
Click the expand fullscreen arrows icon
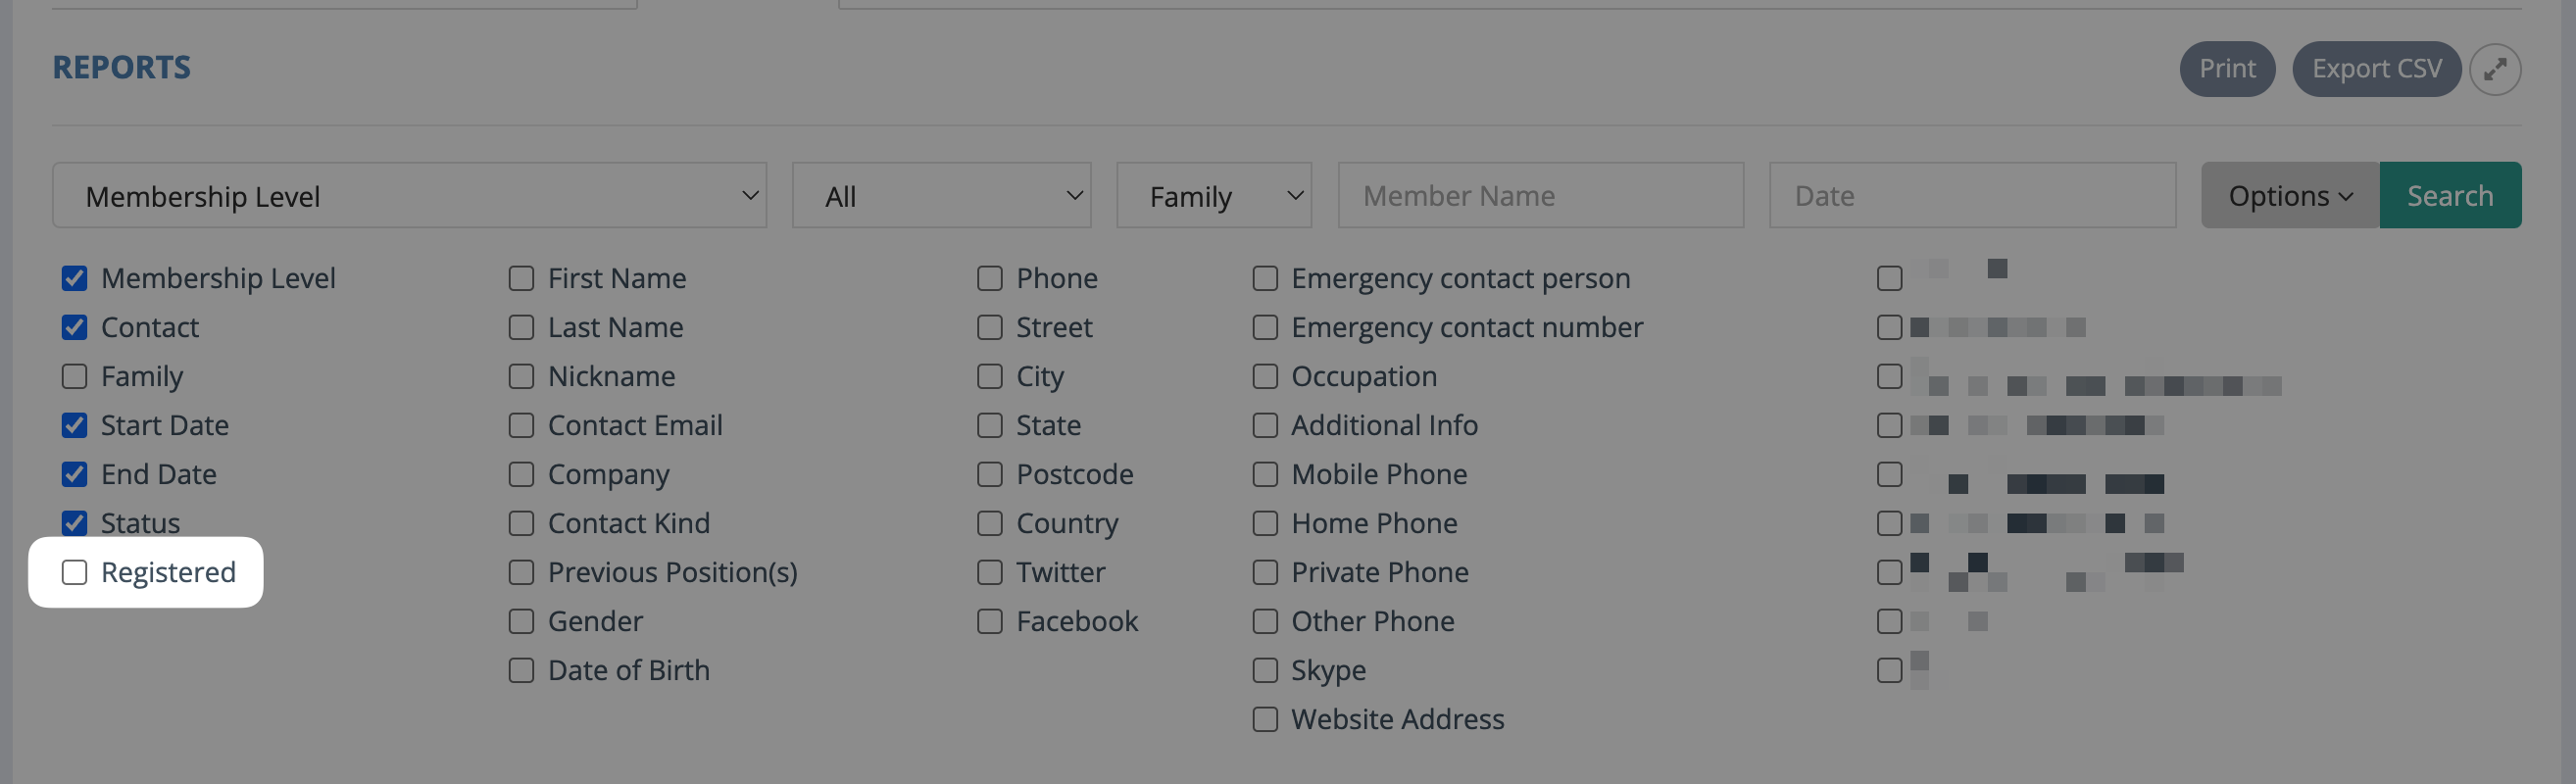[2494, 69]
